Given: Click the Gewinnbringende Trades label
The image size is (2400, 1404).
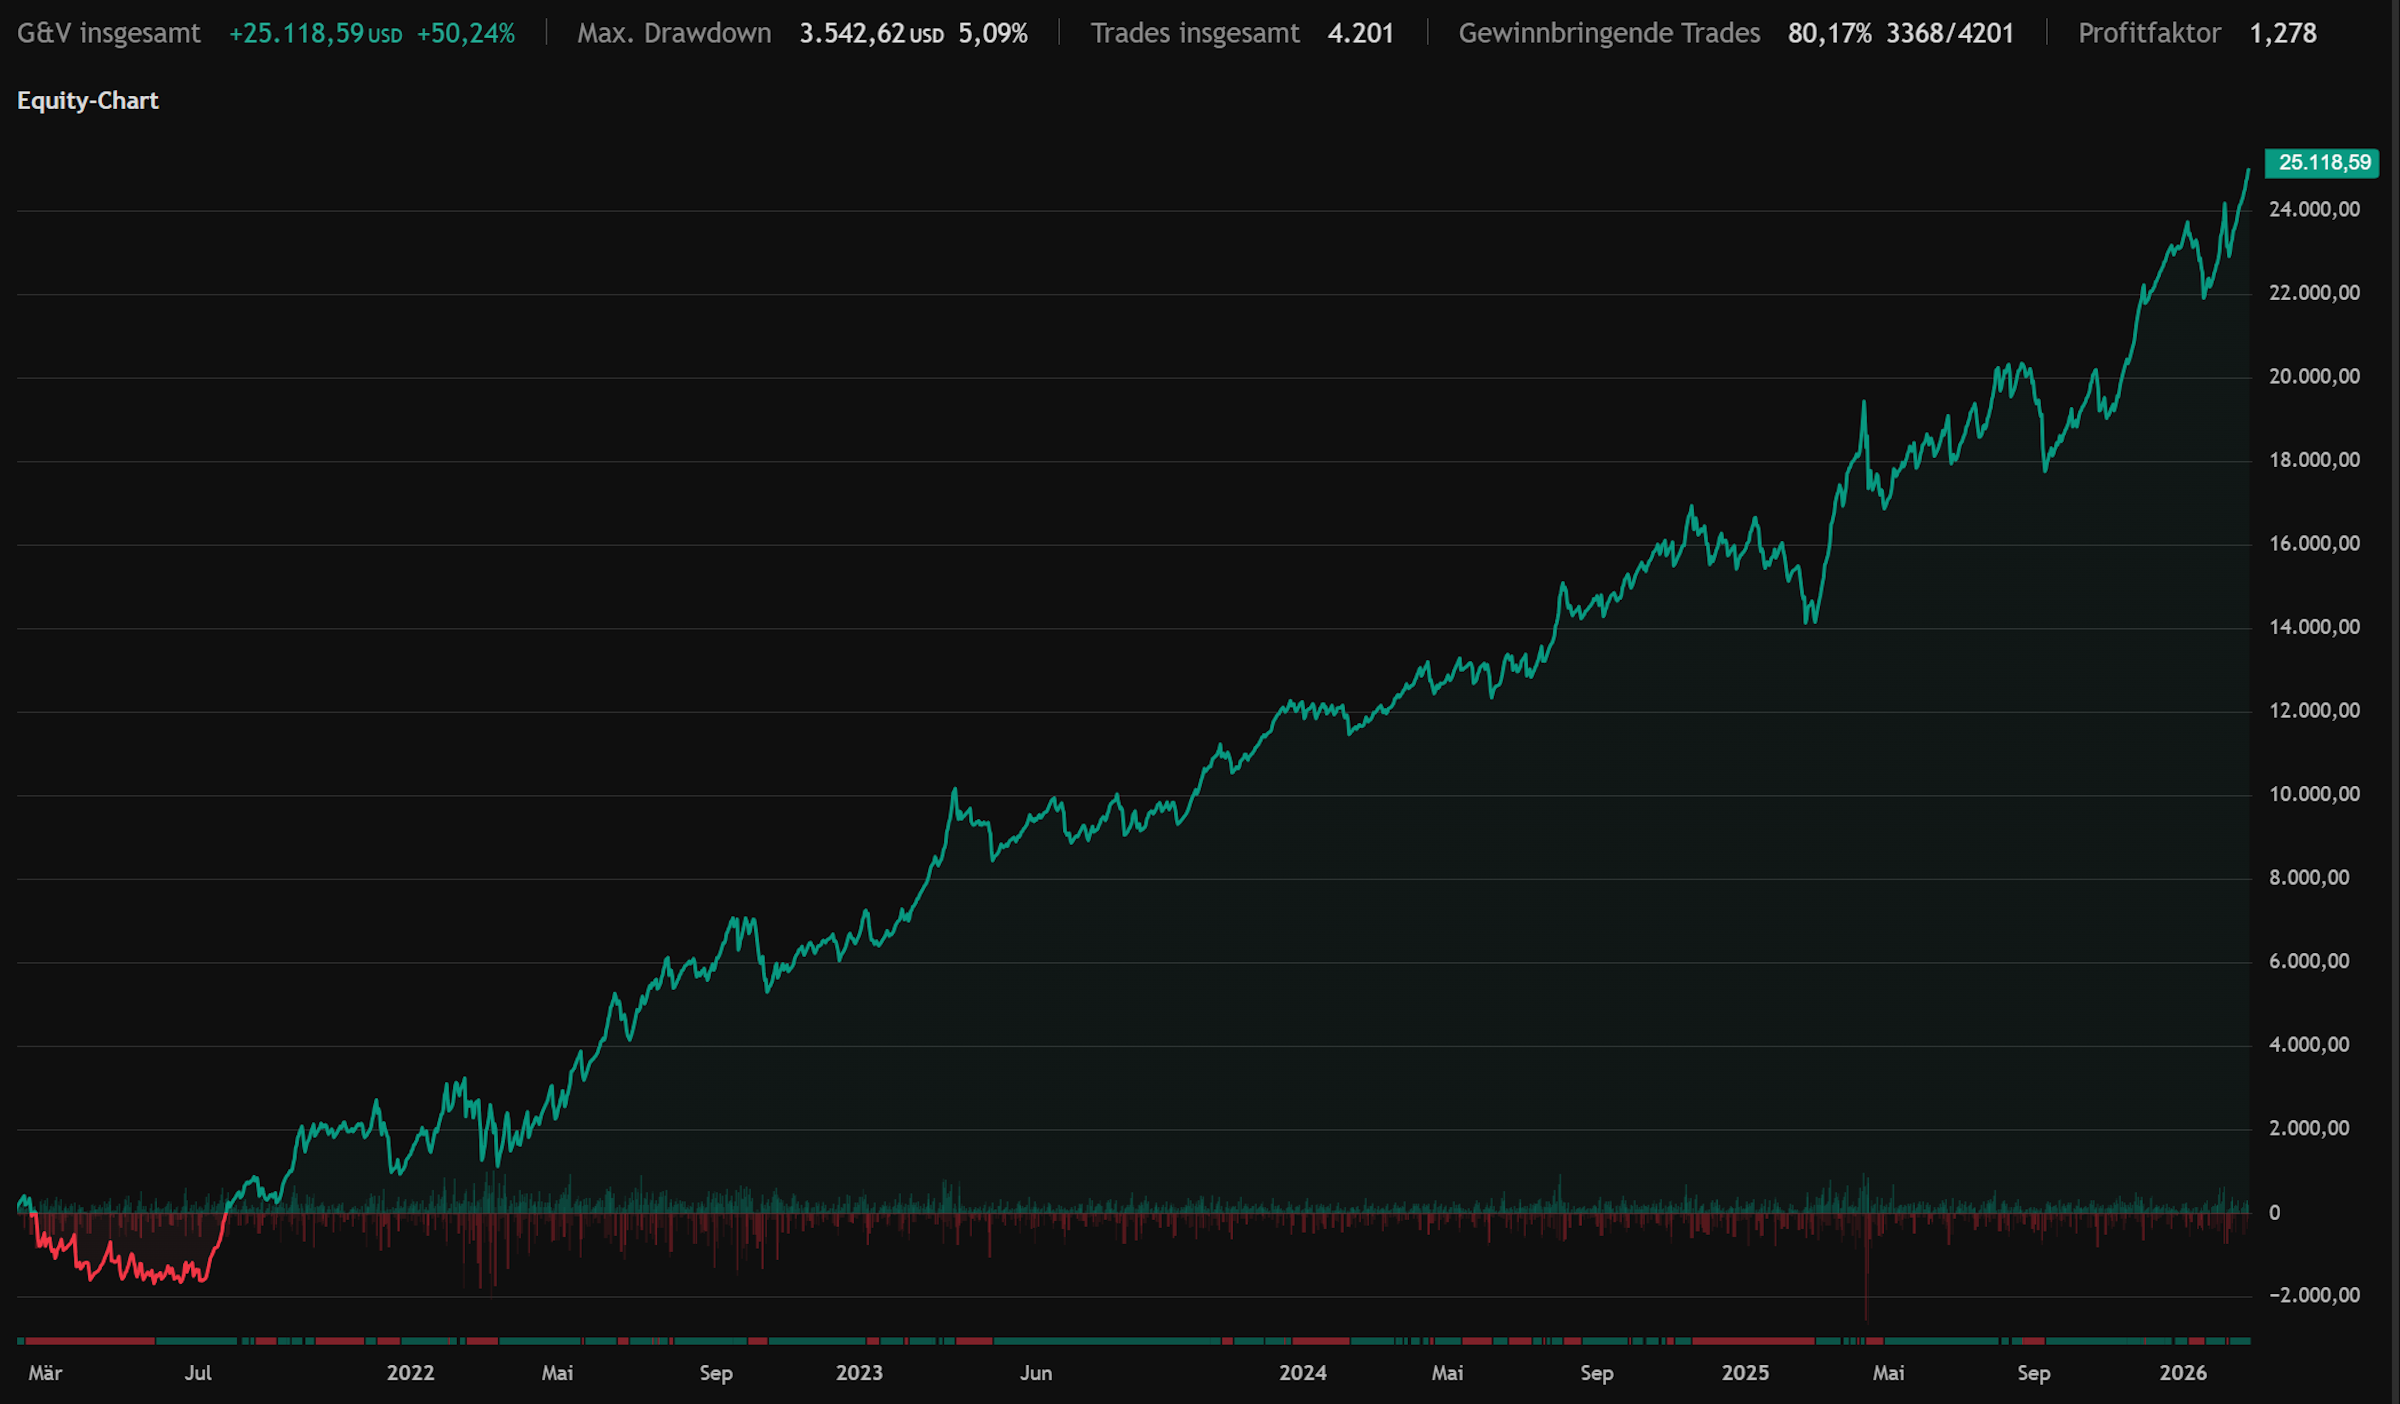Looking at the screenshot, I should click(1609, 33).
